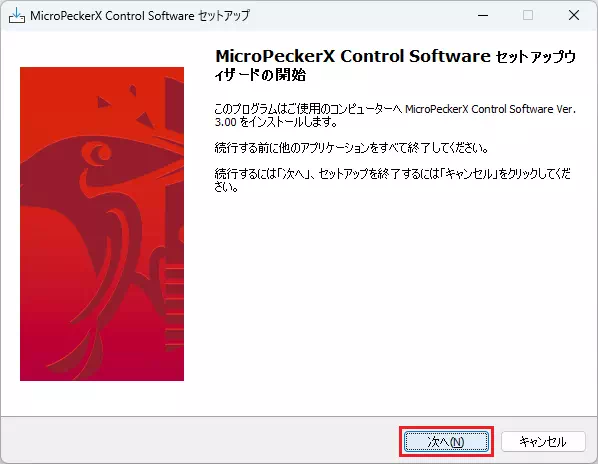Click the window title 'MicroPeckerX Control Software セットアップ'
The height and width of the screenshot is (464, 598).
[x=140, y=16]
